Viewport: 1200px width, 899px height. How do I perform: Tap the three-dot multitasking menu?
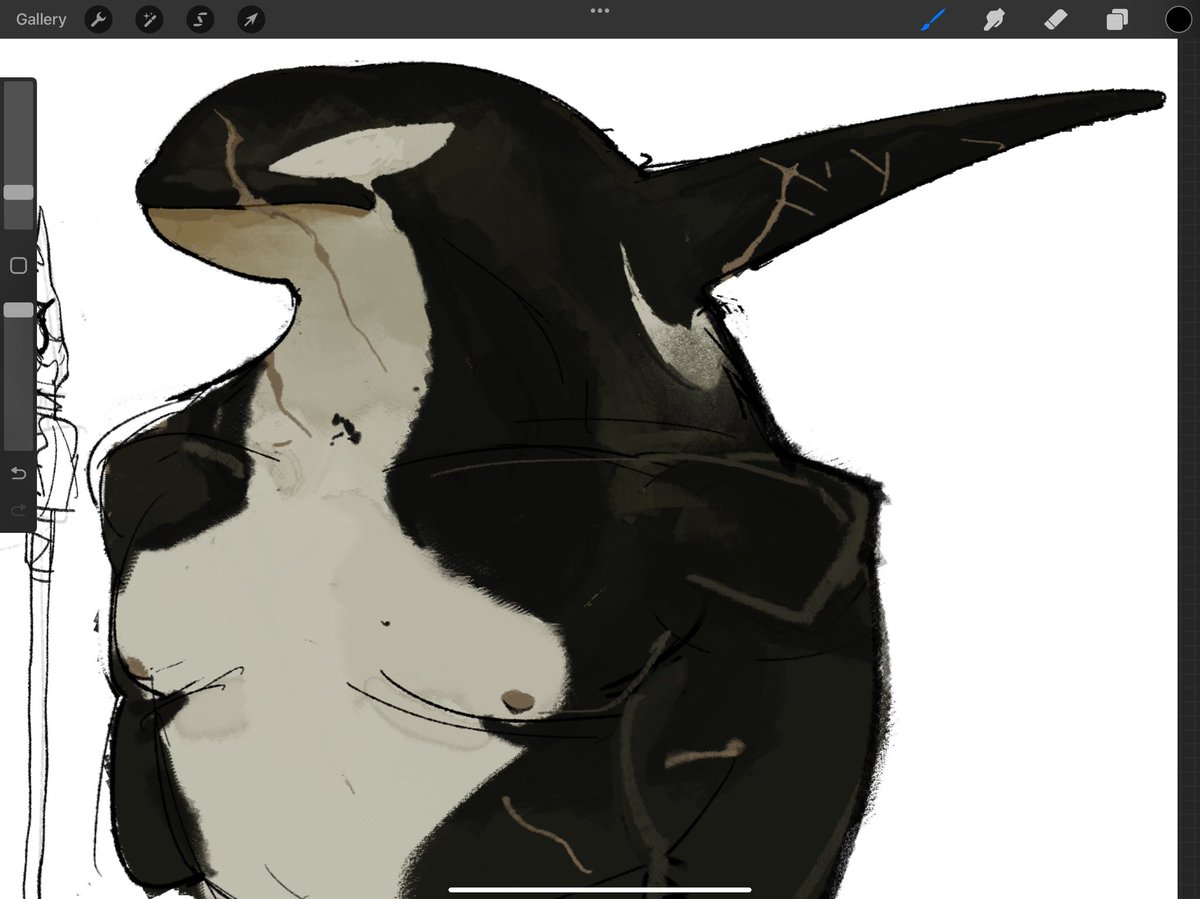[x=600, y=11]
